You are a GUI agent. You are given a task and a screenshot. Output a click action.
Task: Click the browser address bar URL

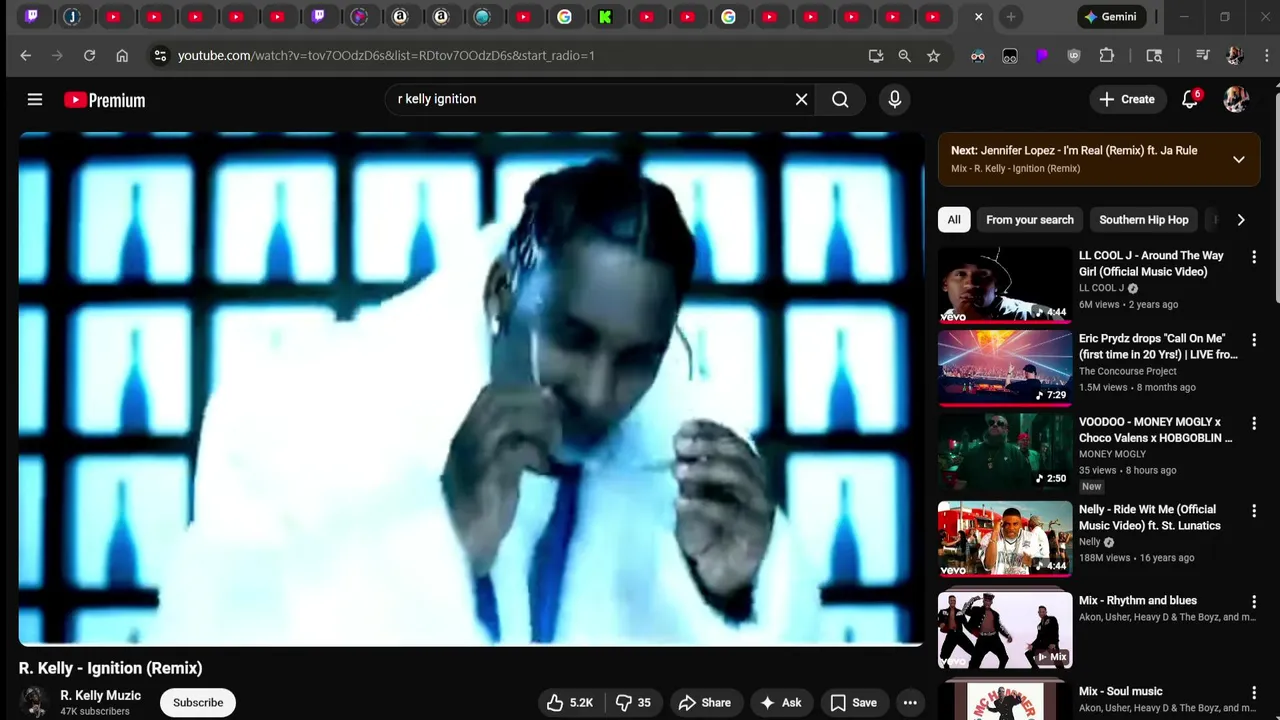tap(386, 55)
